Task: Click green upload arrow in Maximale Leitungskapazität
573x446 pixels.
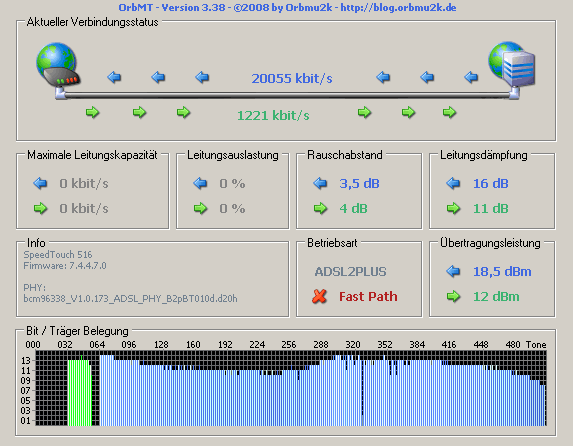Action: (40, 208)
